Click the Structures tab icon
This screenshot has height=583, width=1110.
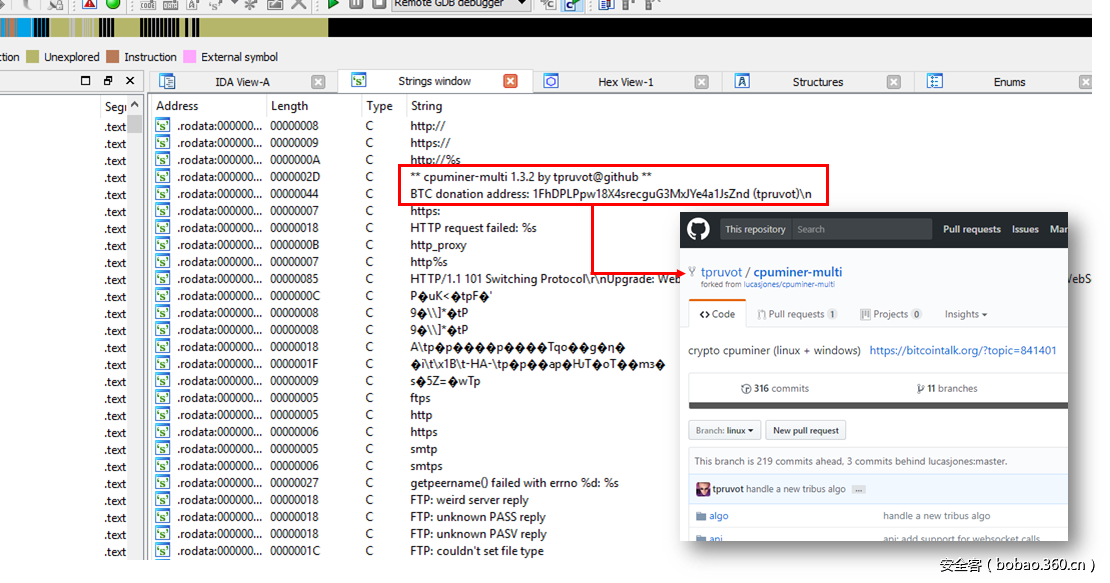click(742, 82)
